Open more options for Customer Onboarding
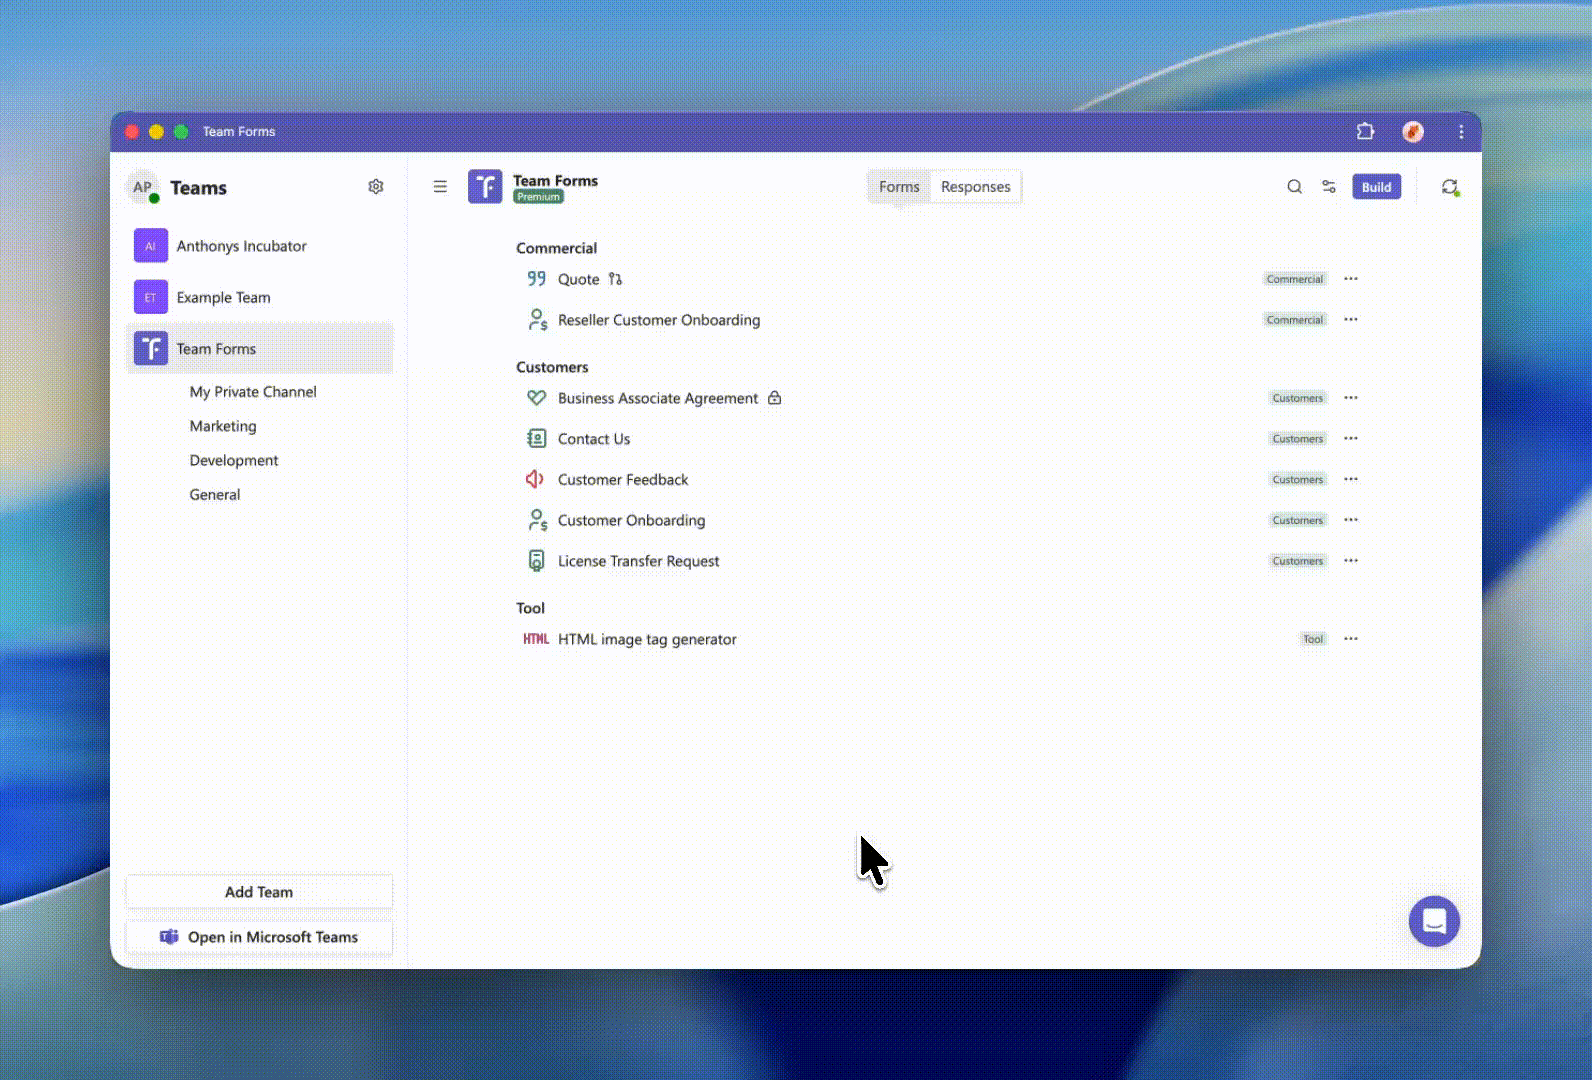 click(1351, 520)
